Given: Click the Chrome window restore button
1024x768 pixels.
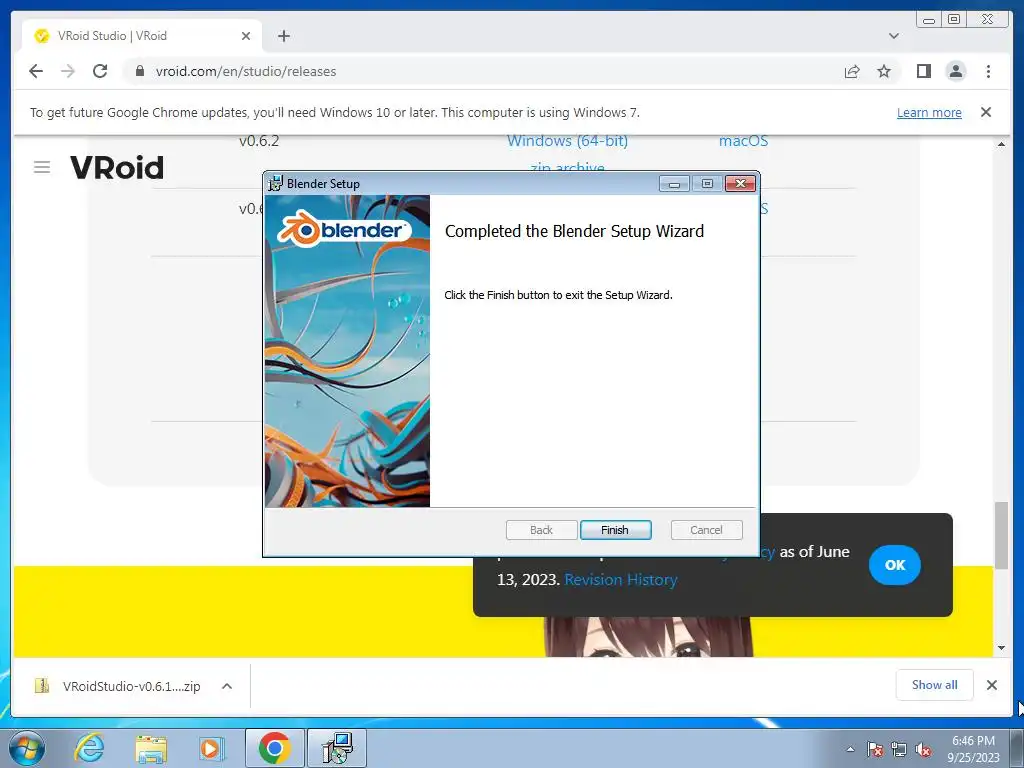Looking at the screenshot, I should (954, 20).
